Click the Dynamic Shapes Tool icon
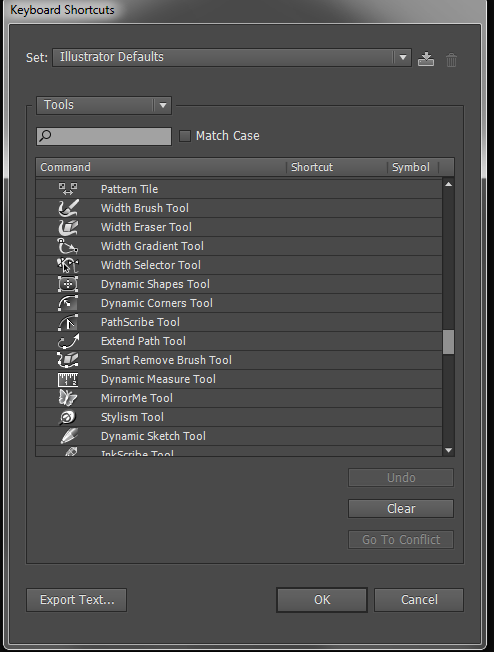Screen dimensions: 494x652 (68, 284)
